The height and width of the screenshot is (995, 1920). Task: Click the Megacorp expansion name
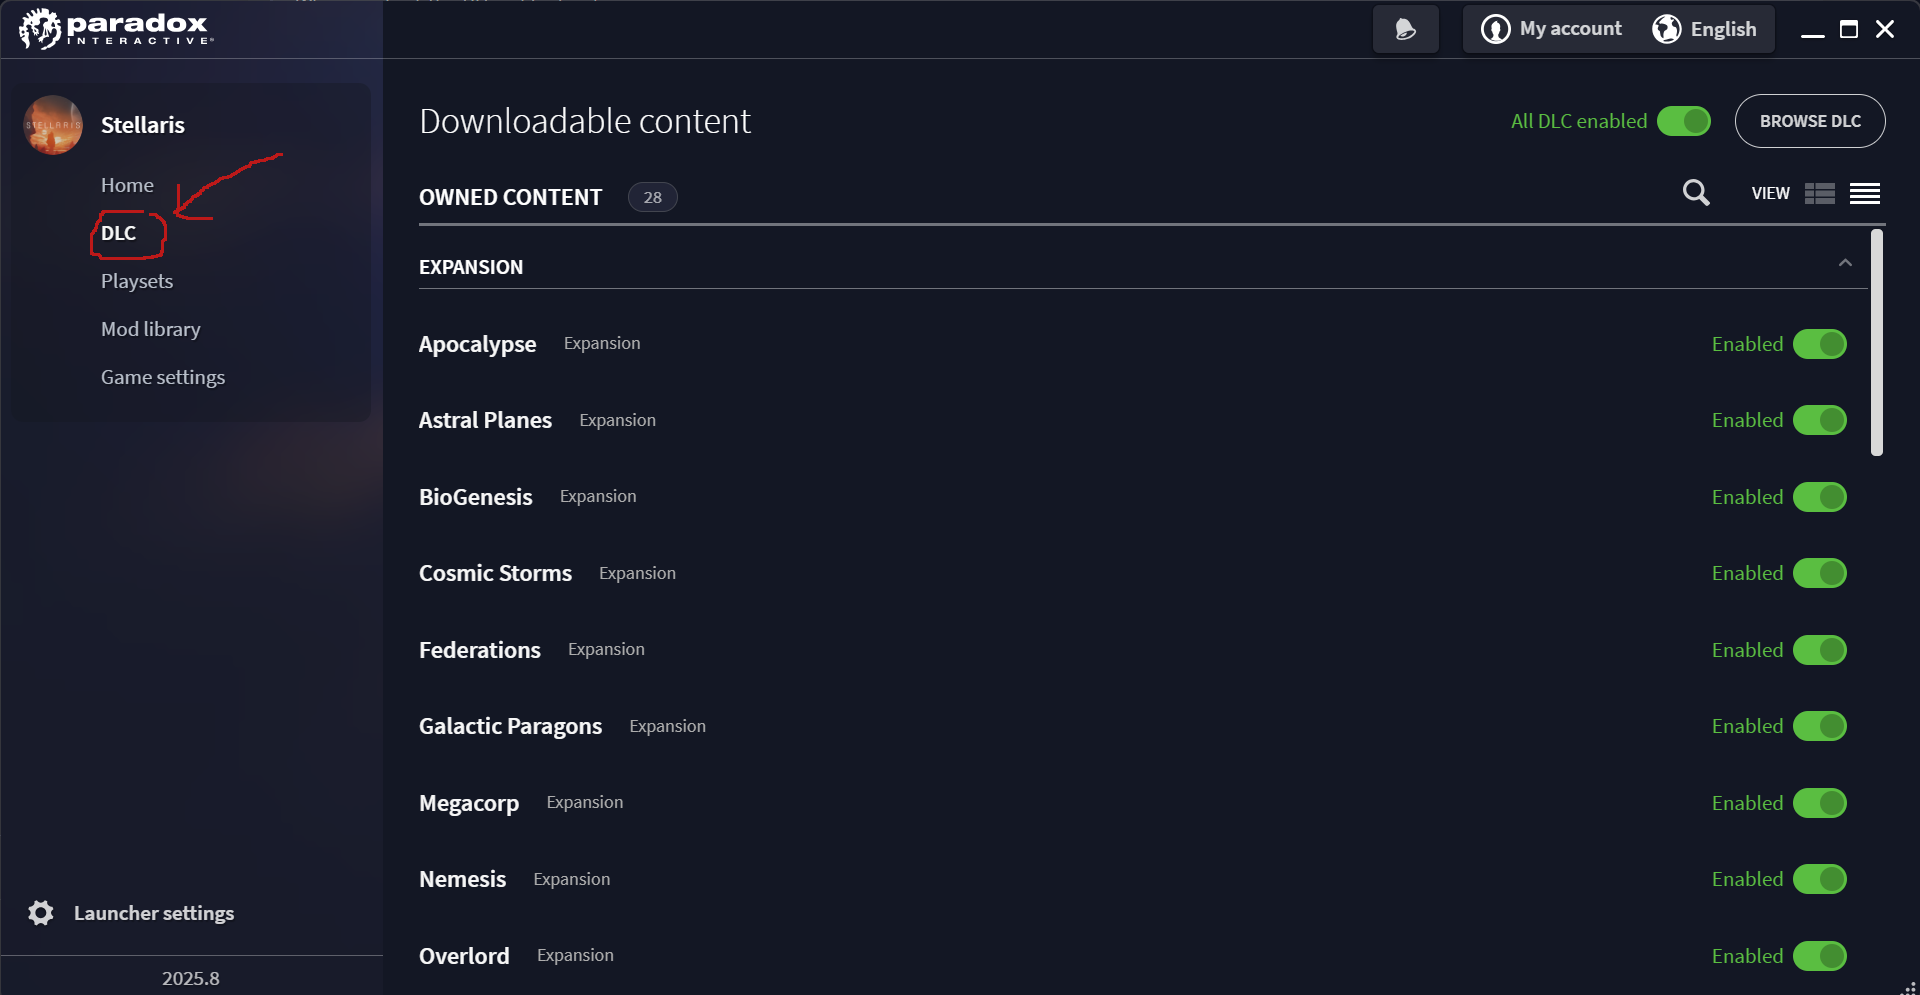[469, 803]
